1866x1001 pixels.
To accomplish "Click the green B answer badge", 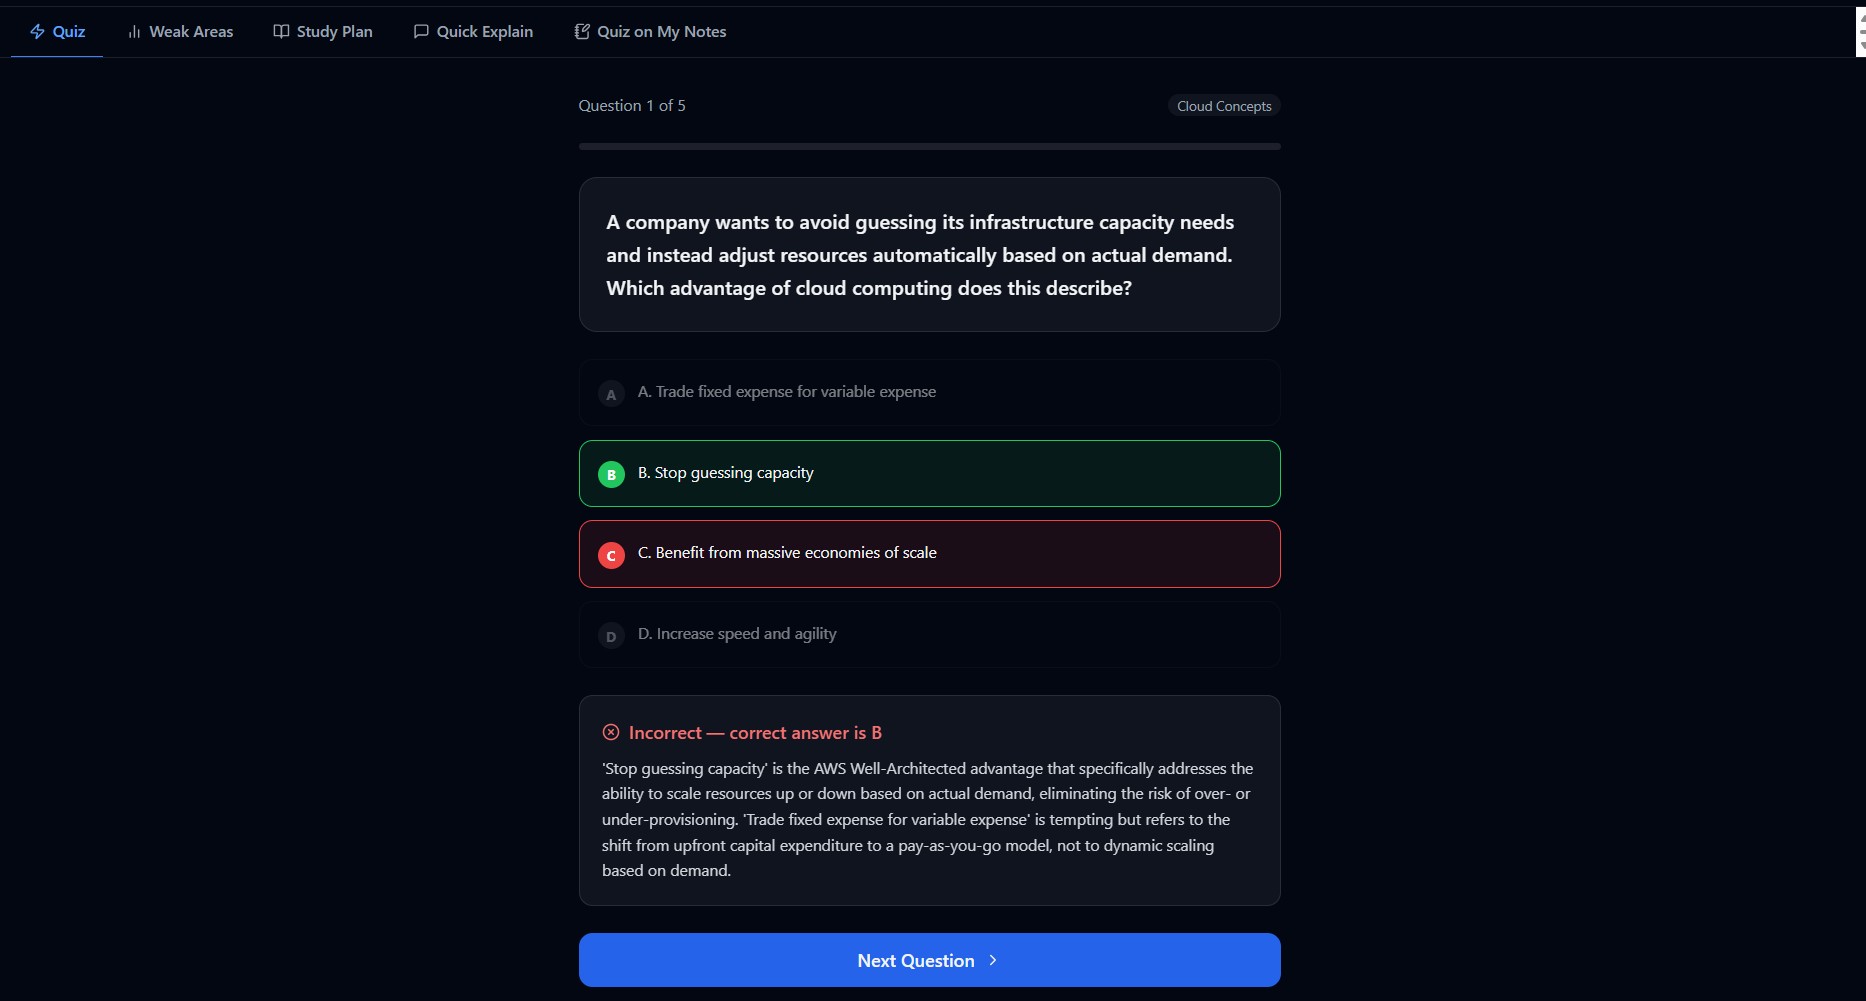I will click(611, 475).
